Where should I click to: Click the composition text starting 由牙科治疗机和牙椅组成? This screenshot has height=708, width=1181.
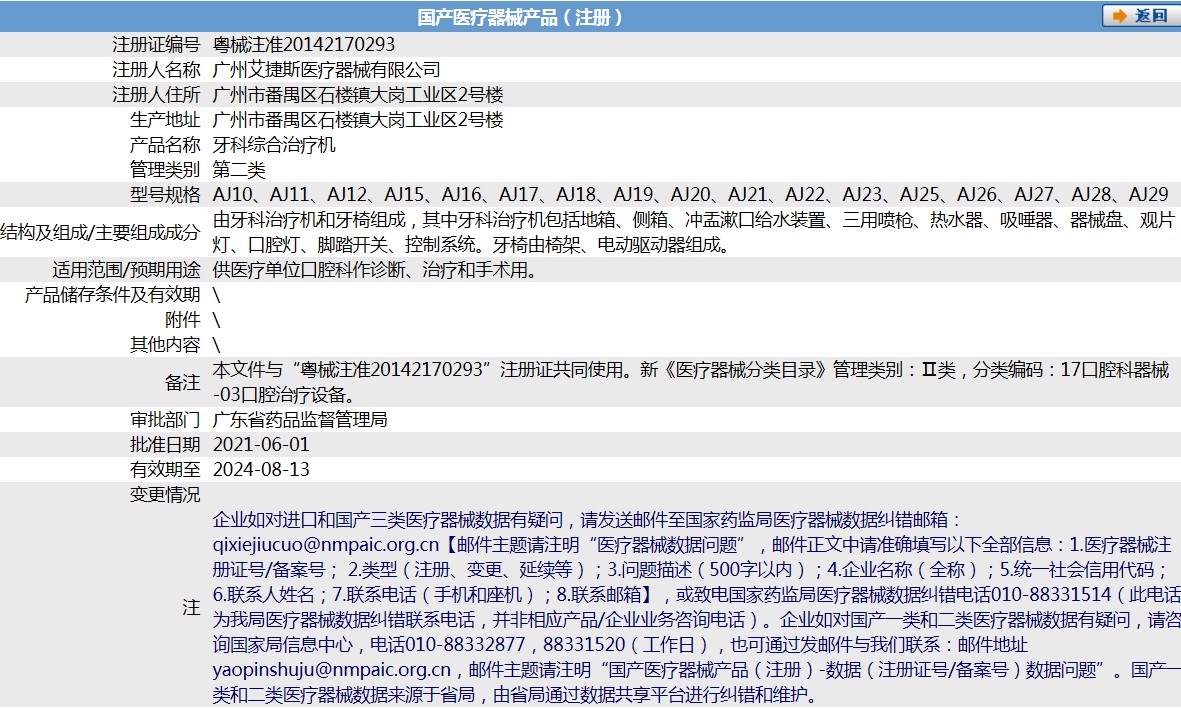[694, 232]
